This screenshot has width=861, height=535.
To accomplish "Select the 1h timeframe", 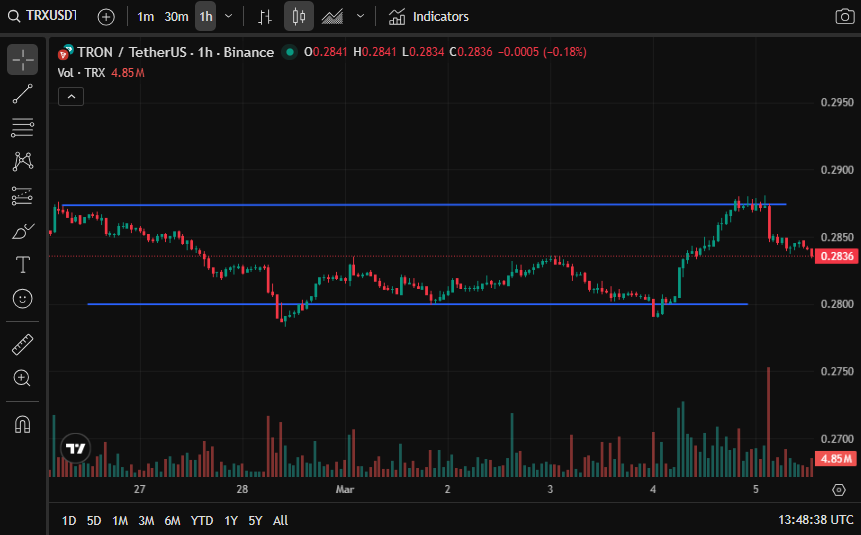I will pos(206,16).
